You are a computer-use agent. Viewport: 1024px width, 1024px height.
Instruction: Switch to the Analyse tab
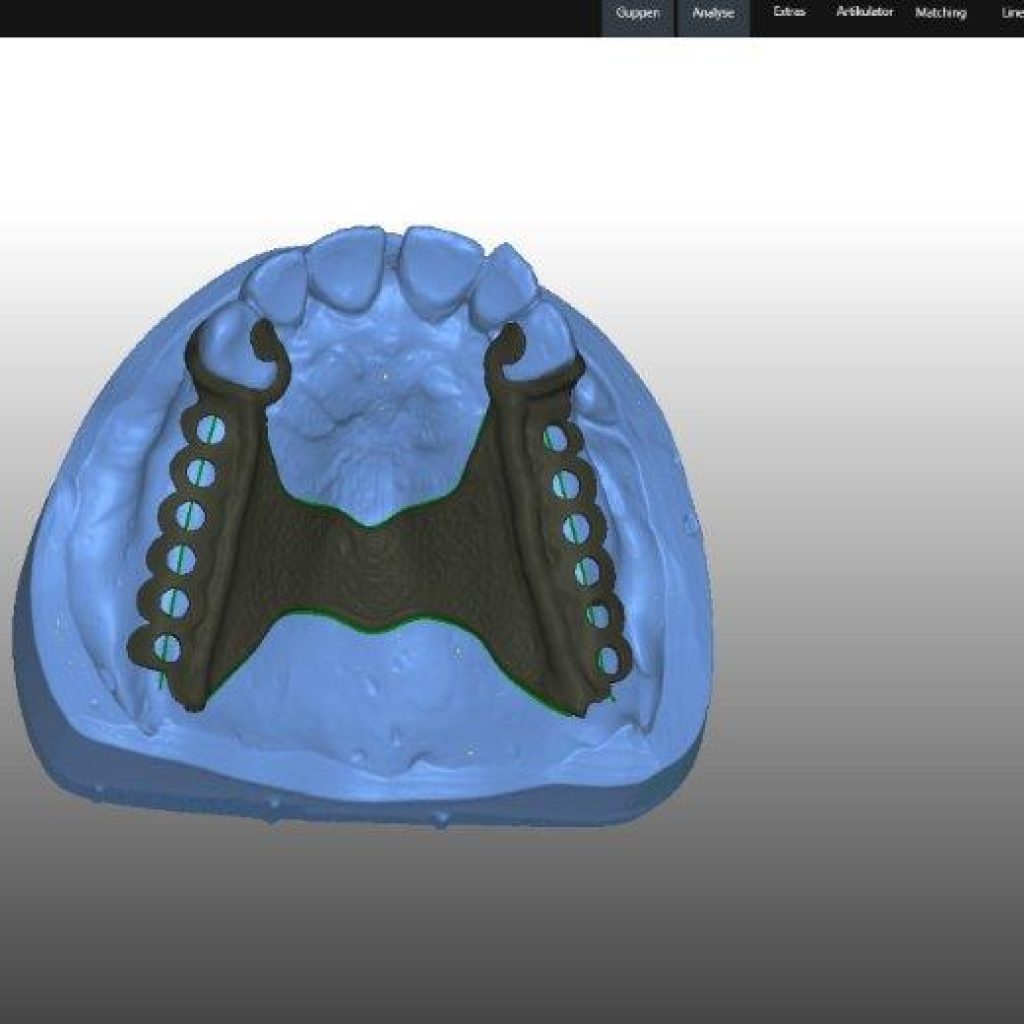tap(713, 14)
